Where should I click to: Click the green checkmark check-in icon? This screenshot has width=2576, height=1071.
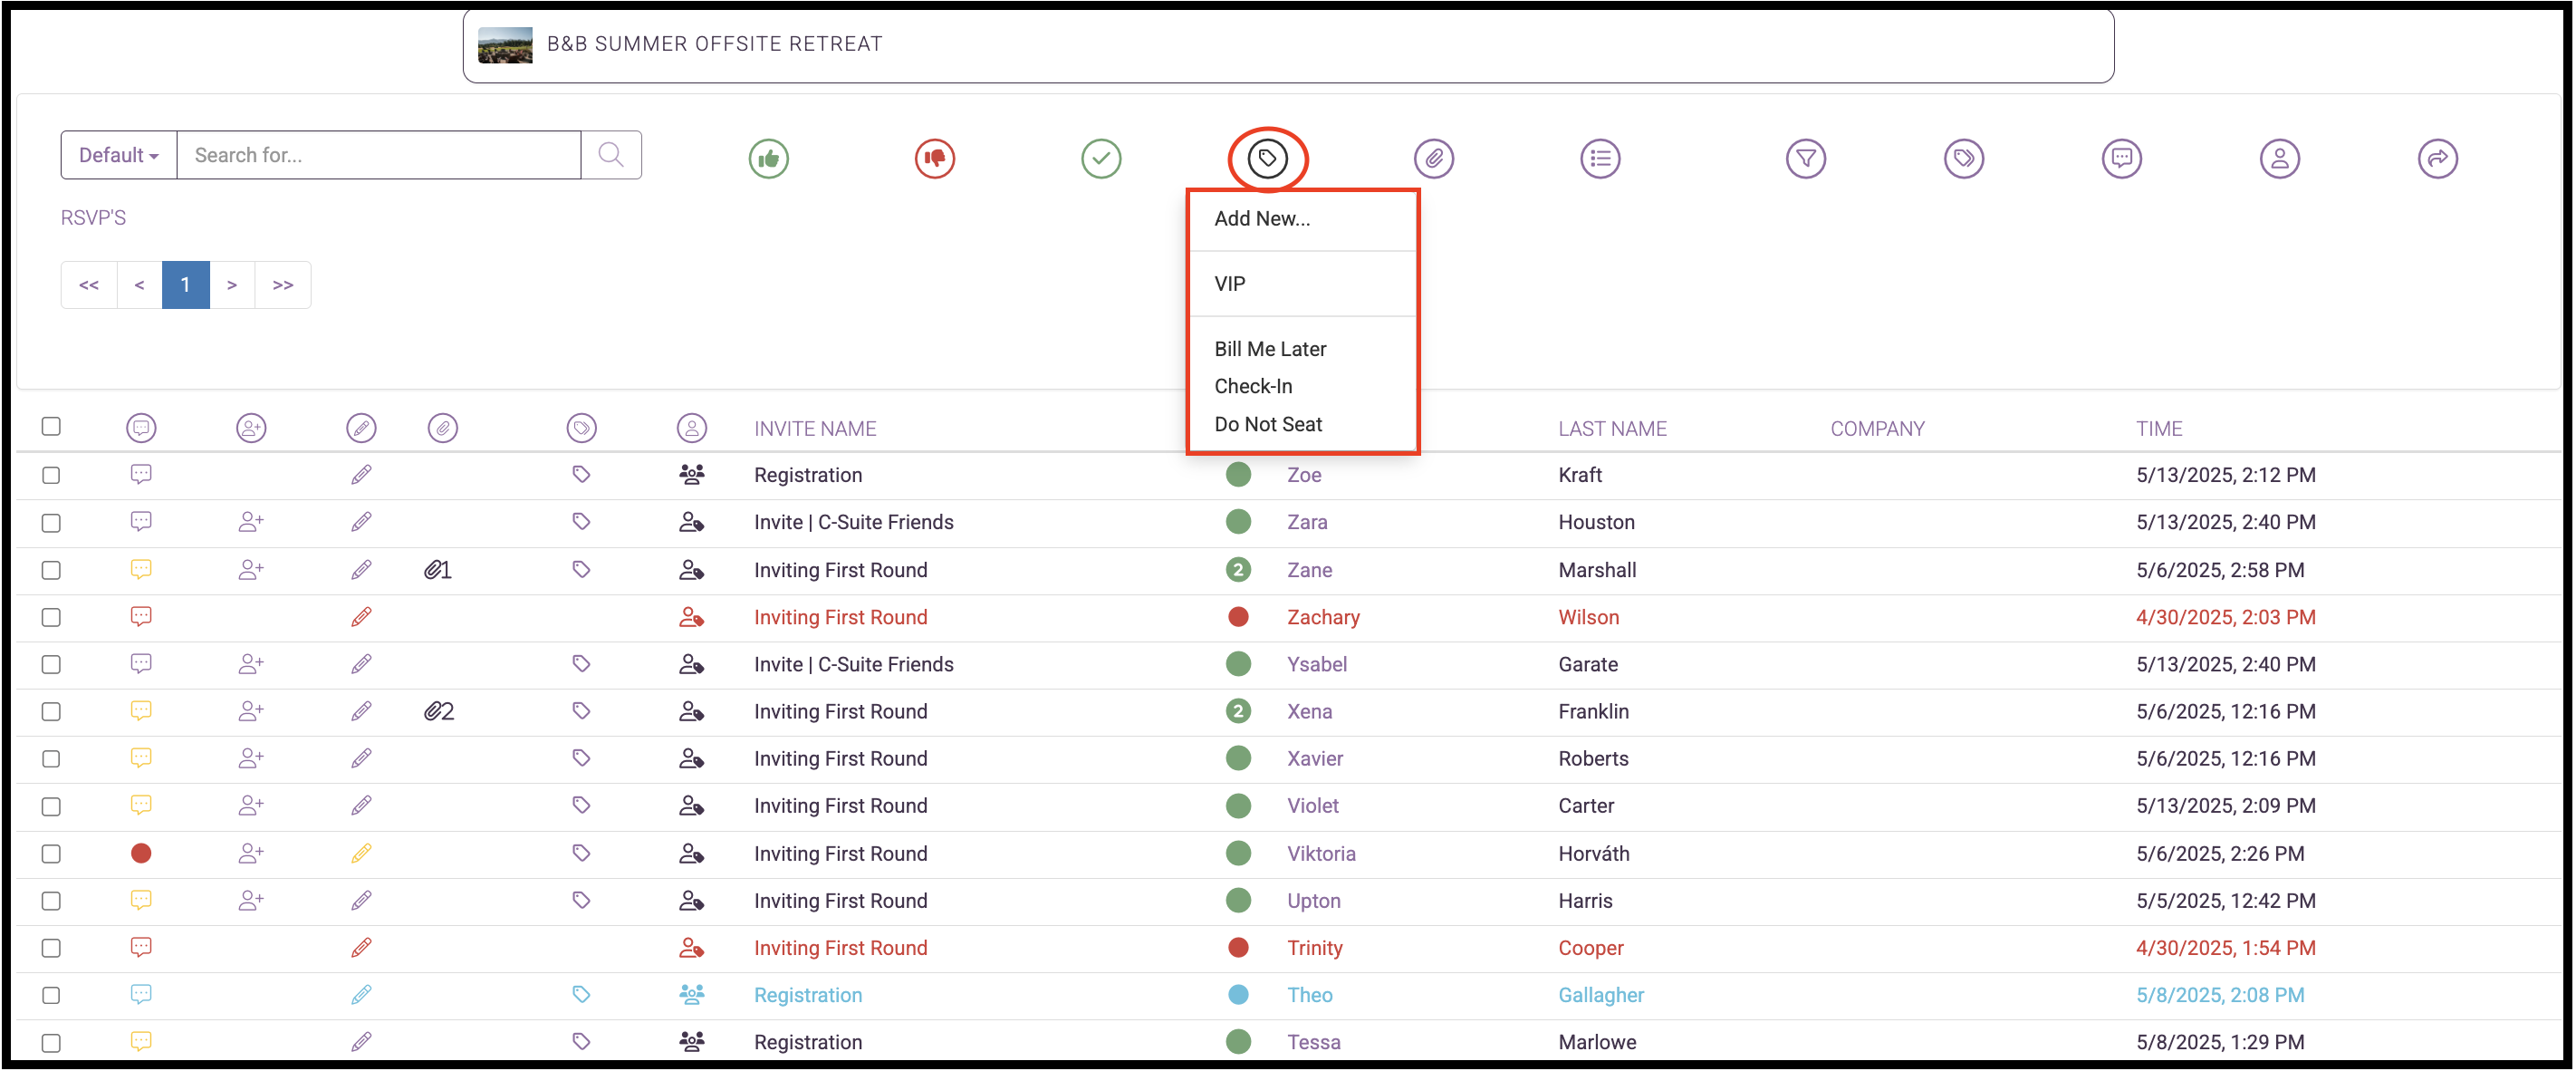(1101, 158)
